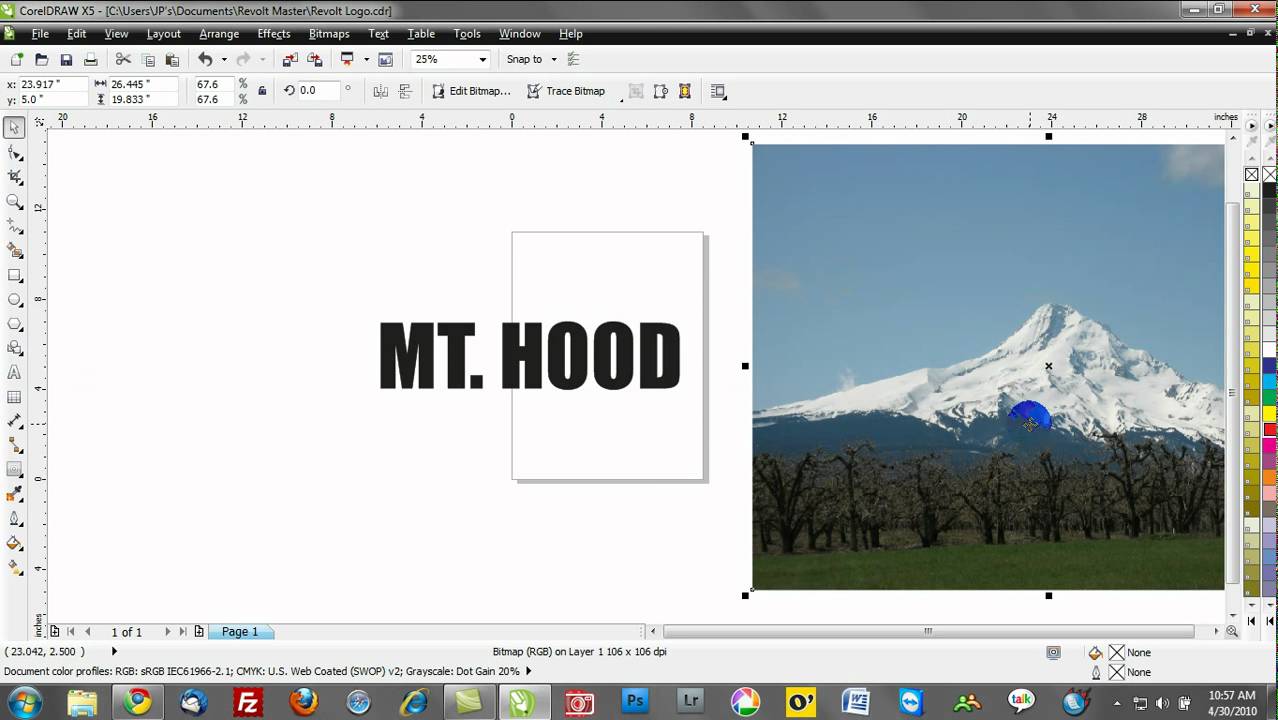Open the Tools menu
This screenshot has width=1278, height=720.
[x=467, y=34]
